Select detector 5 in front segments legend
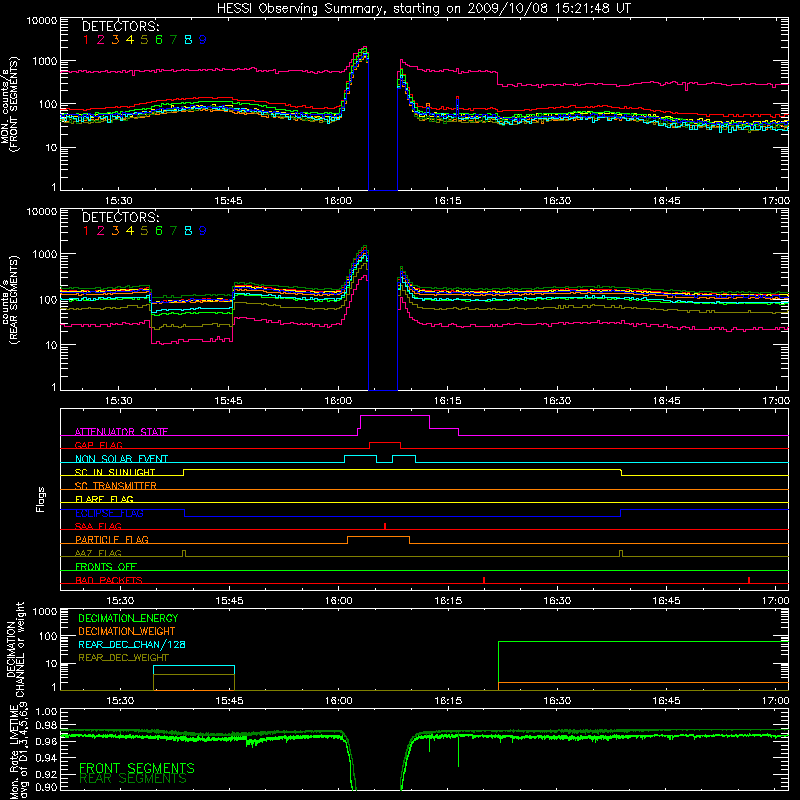The width and height of the screenshot is (800, 800). pos(144,40)
